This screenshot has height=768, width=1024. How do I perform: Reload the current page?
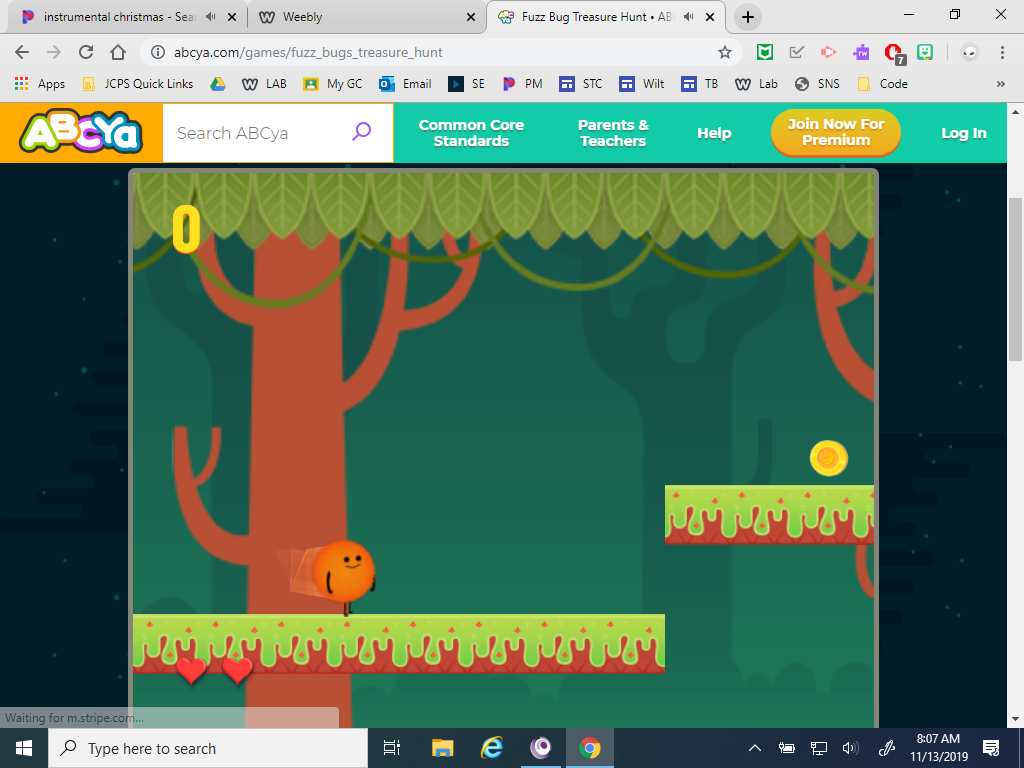point(86,52)
